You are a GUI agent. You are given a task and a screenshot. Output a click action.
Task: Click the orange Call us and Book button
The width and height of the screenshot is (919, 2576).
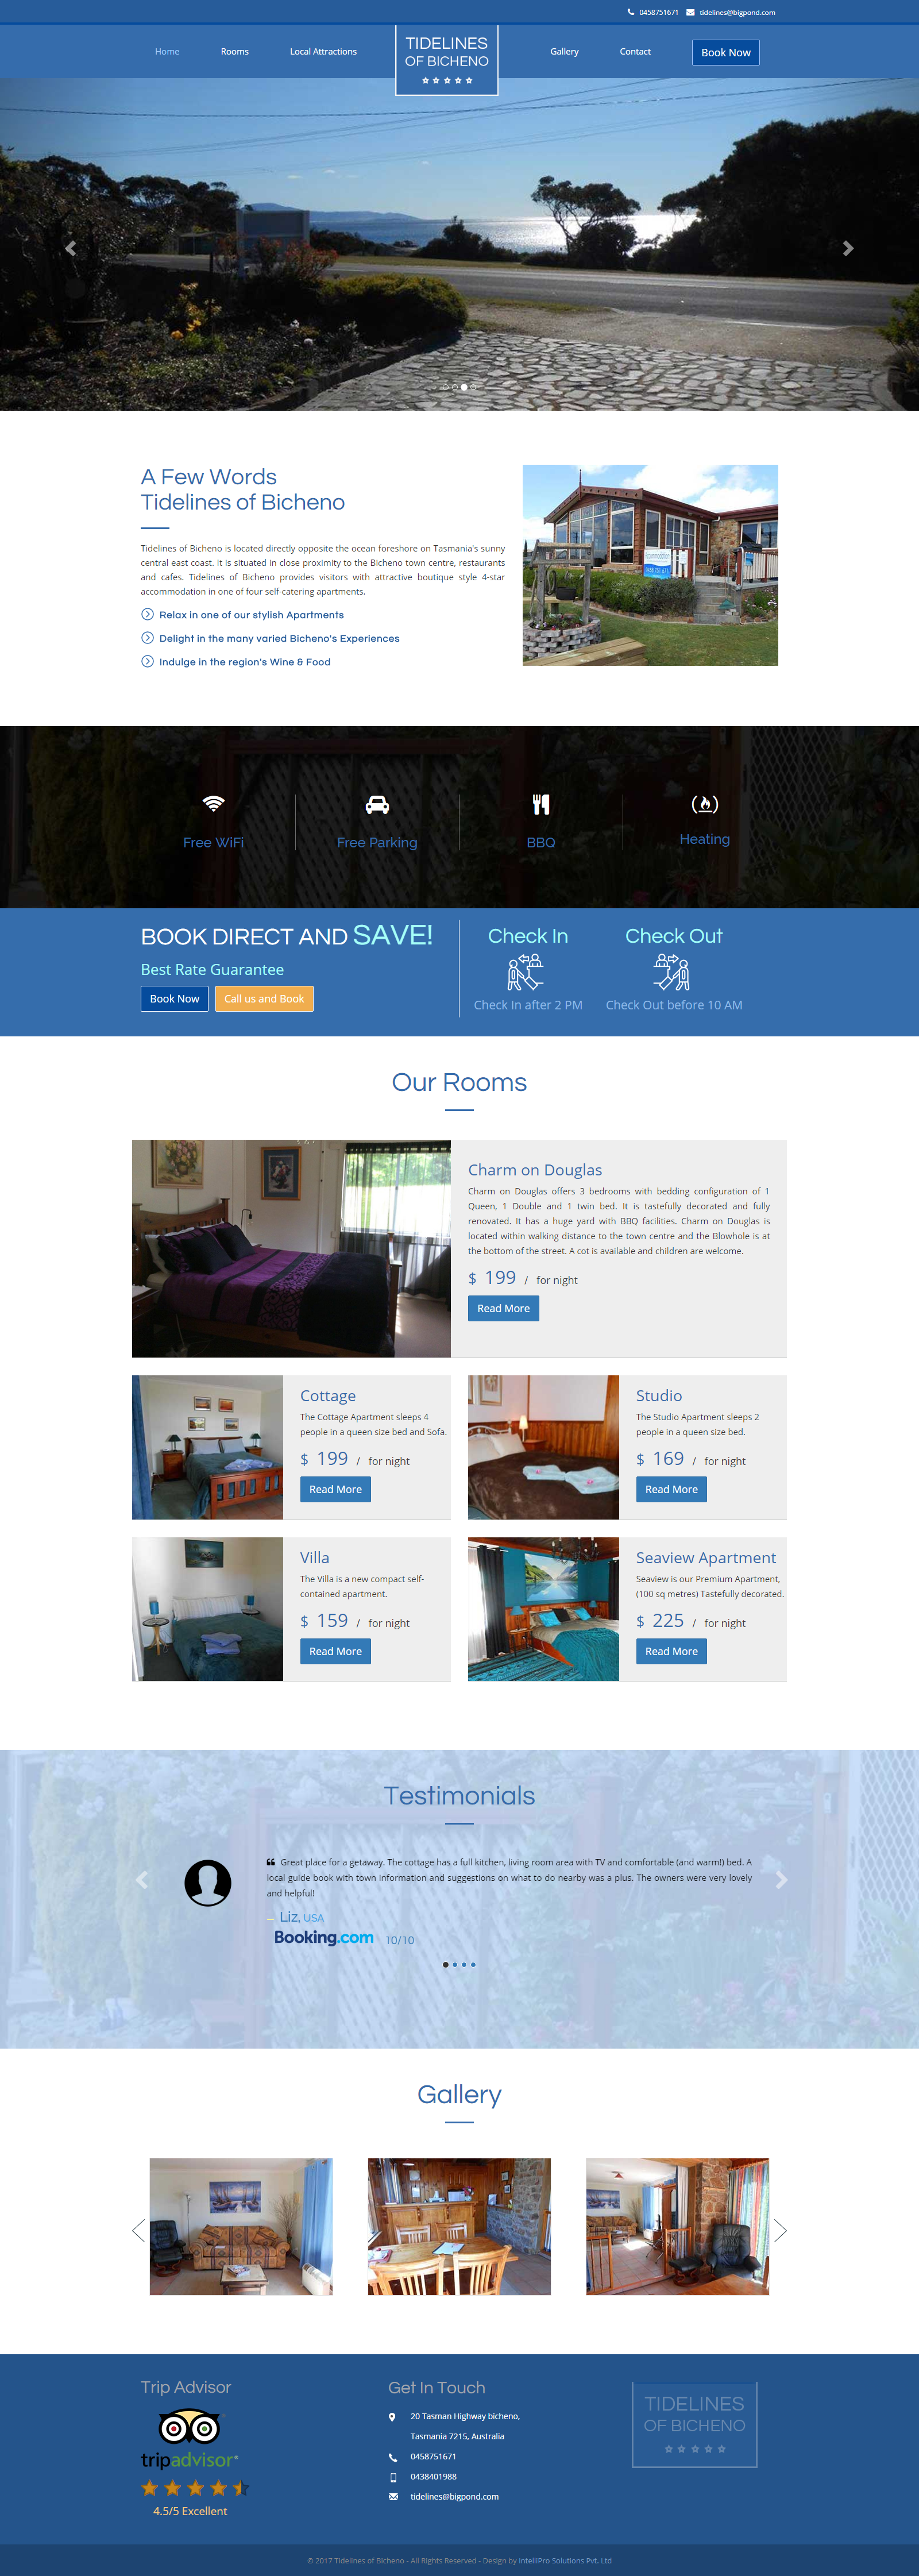pos(264,998)
